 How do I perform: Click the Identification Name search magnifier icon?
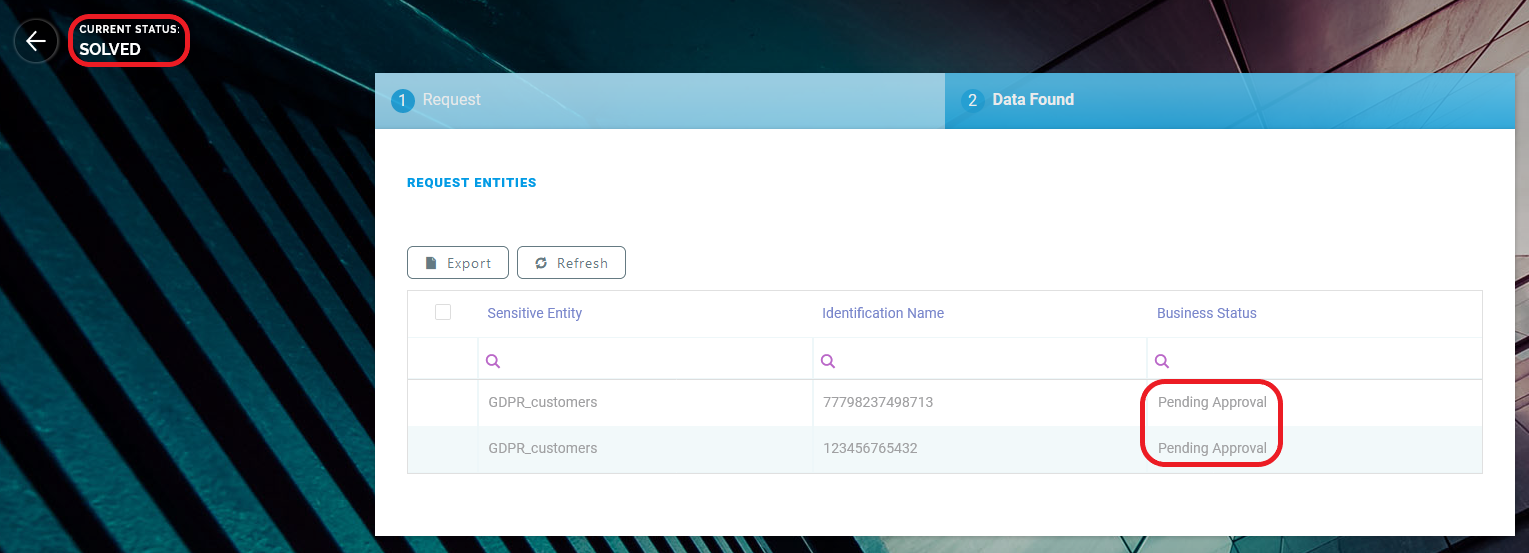point(827,361)
